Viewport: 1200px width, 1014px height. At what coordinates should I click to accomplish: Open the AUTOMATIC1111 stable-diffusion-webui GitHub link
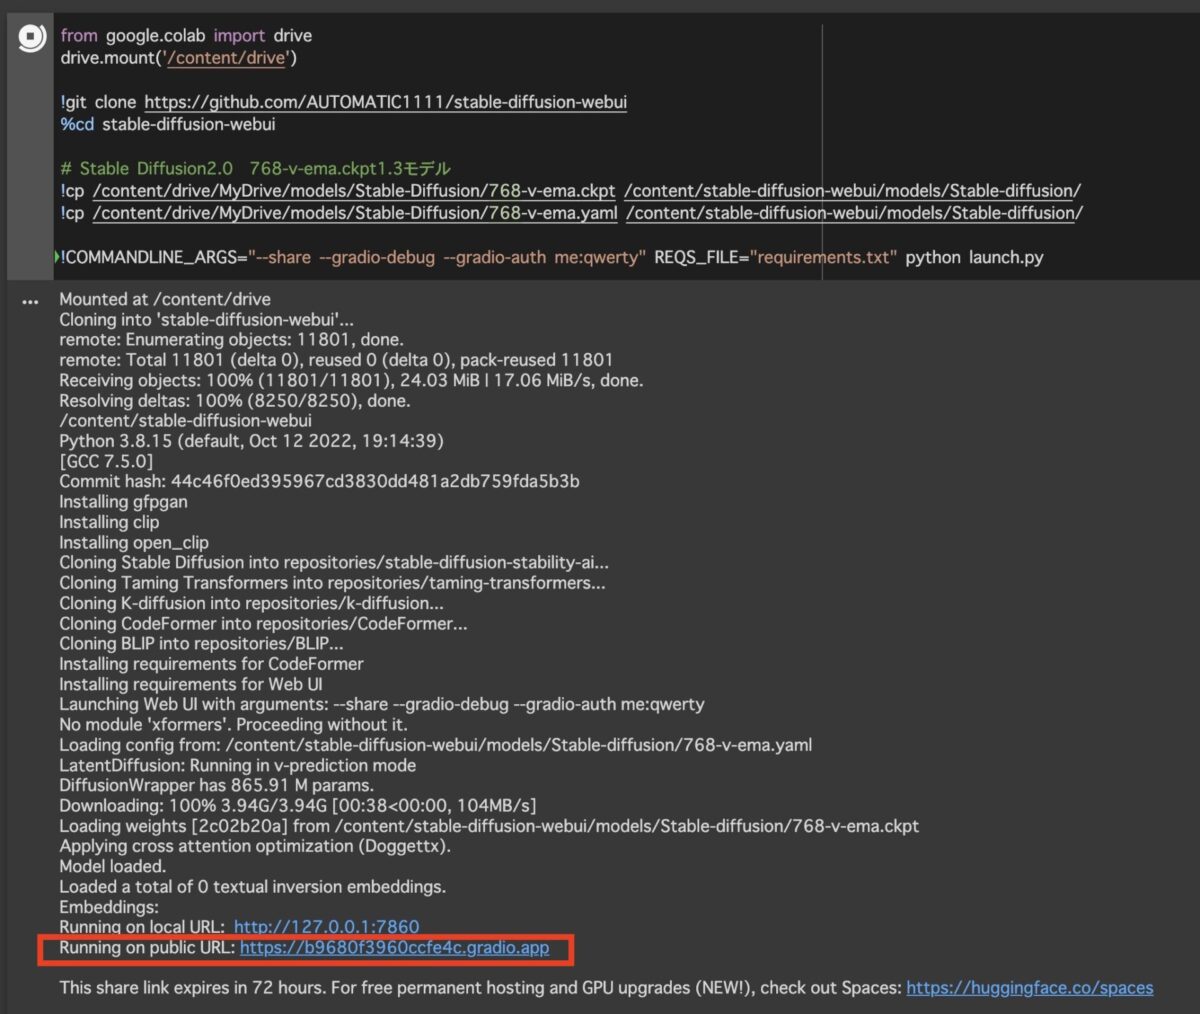click(x=385, y=102)
